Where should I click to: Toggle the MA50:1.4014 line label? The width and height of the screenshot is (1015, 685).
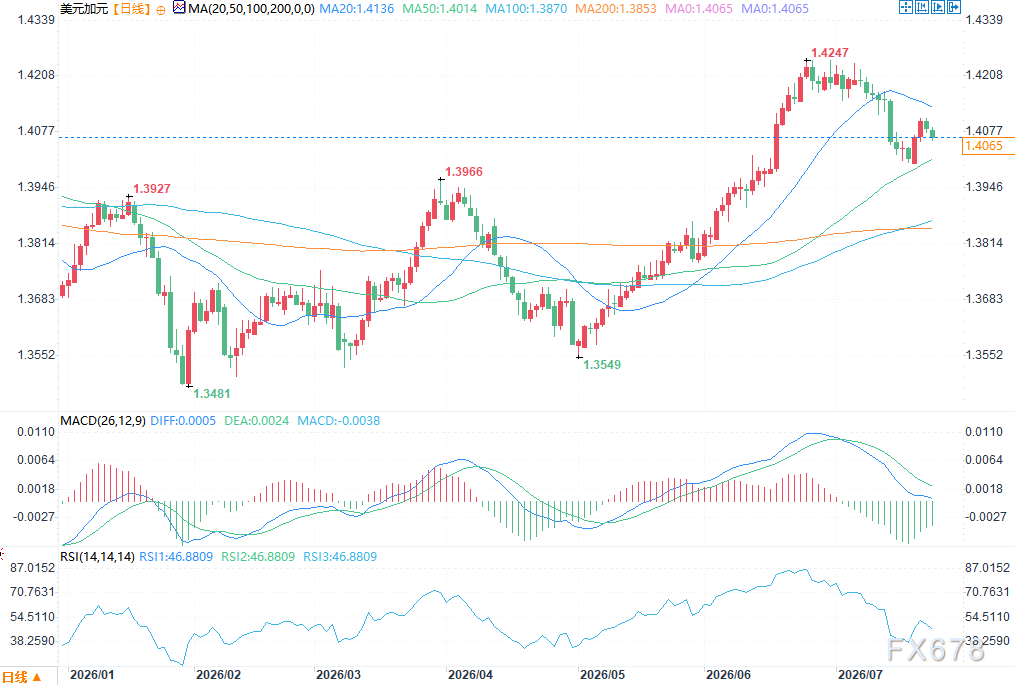(440, 9)
